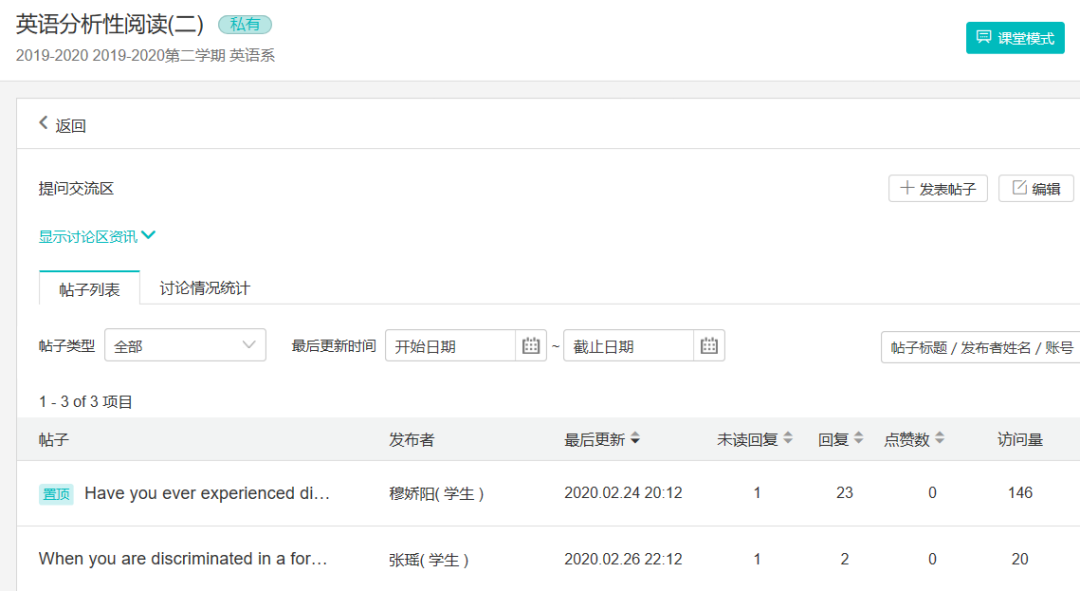Sort the 点赞数 column

click(x=940, y=439)
